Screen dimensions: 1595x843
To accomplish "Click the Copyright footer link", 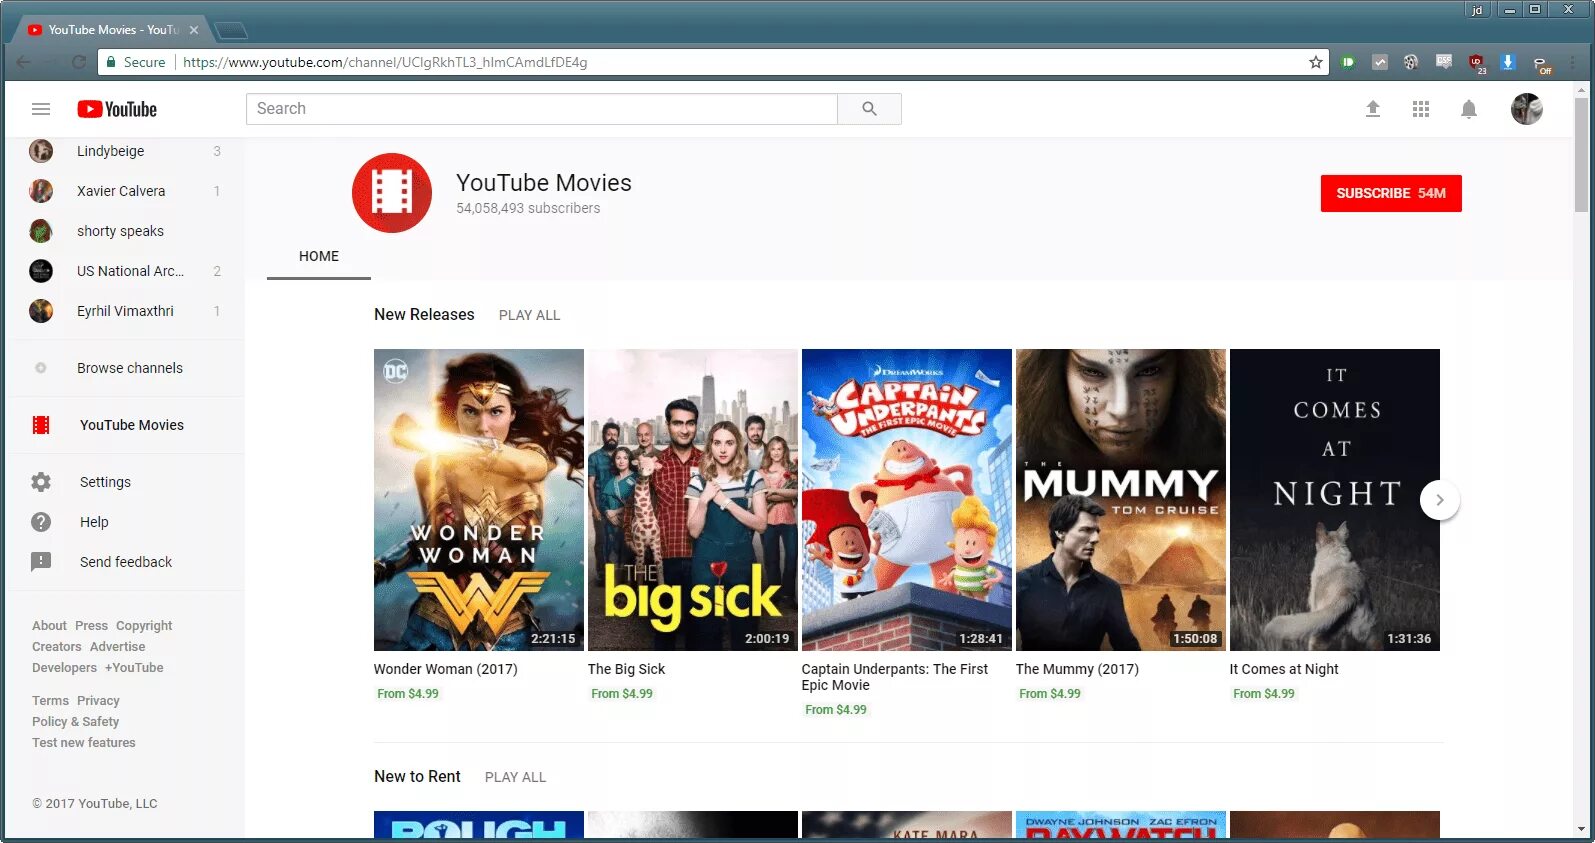I will [x=144, y=626].
